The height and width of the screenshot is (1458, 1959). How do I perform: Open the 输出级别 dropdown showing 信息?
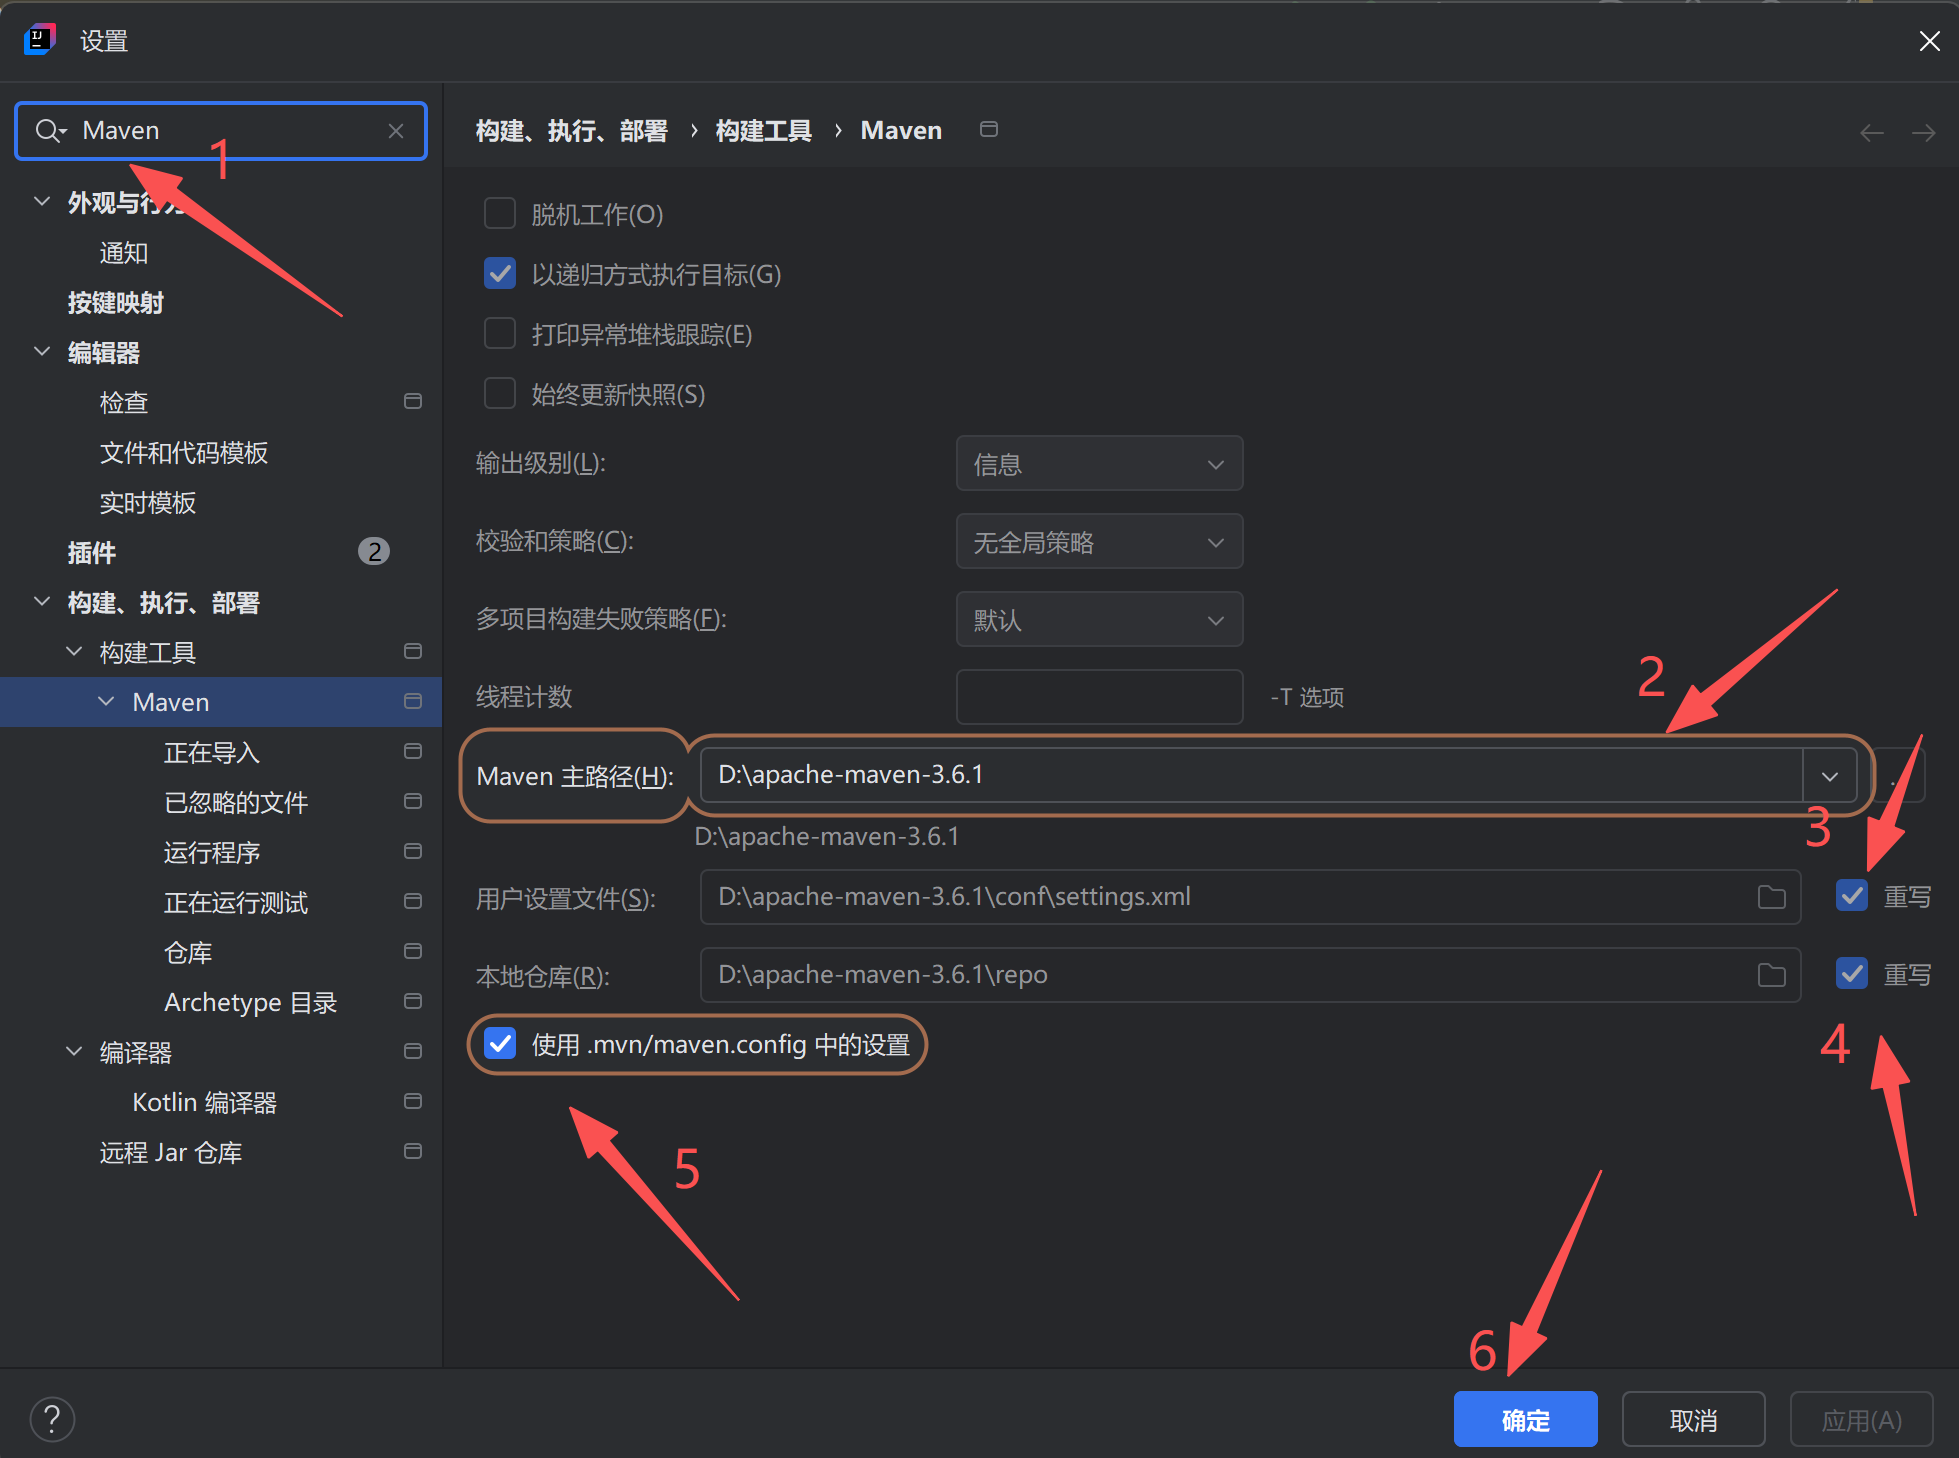point(1099,464)
